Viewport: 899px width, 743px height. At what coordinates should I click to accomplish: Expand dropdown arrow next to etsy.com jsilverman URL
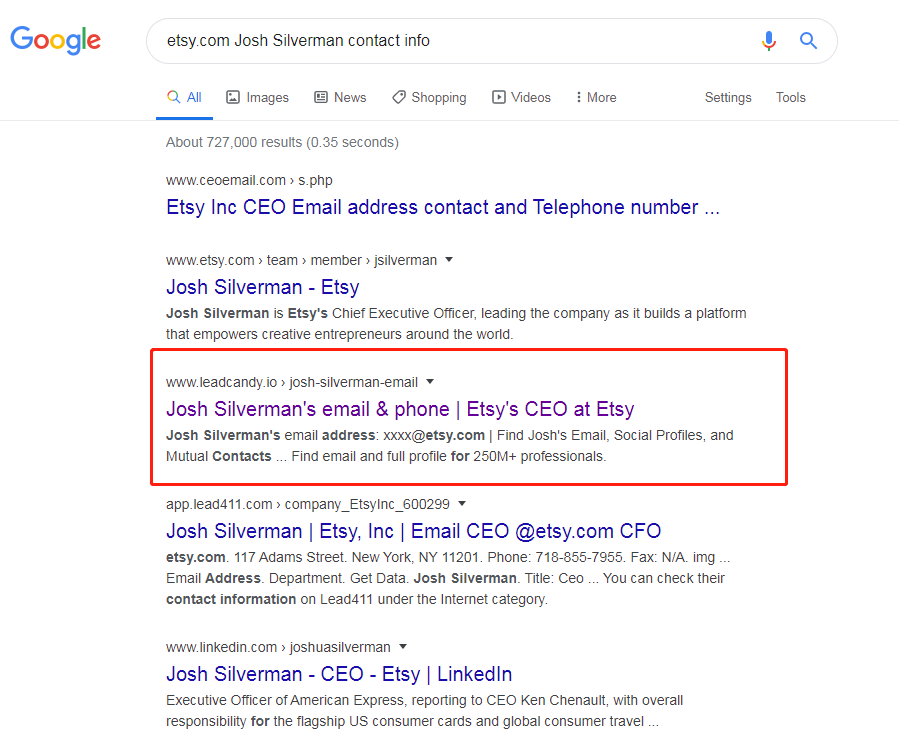[x=449, y=260]
